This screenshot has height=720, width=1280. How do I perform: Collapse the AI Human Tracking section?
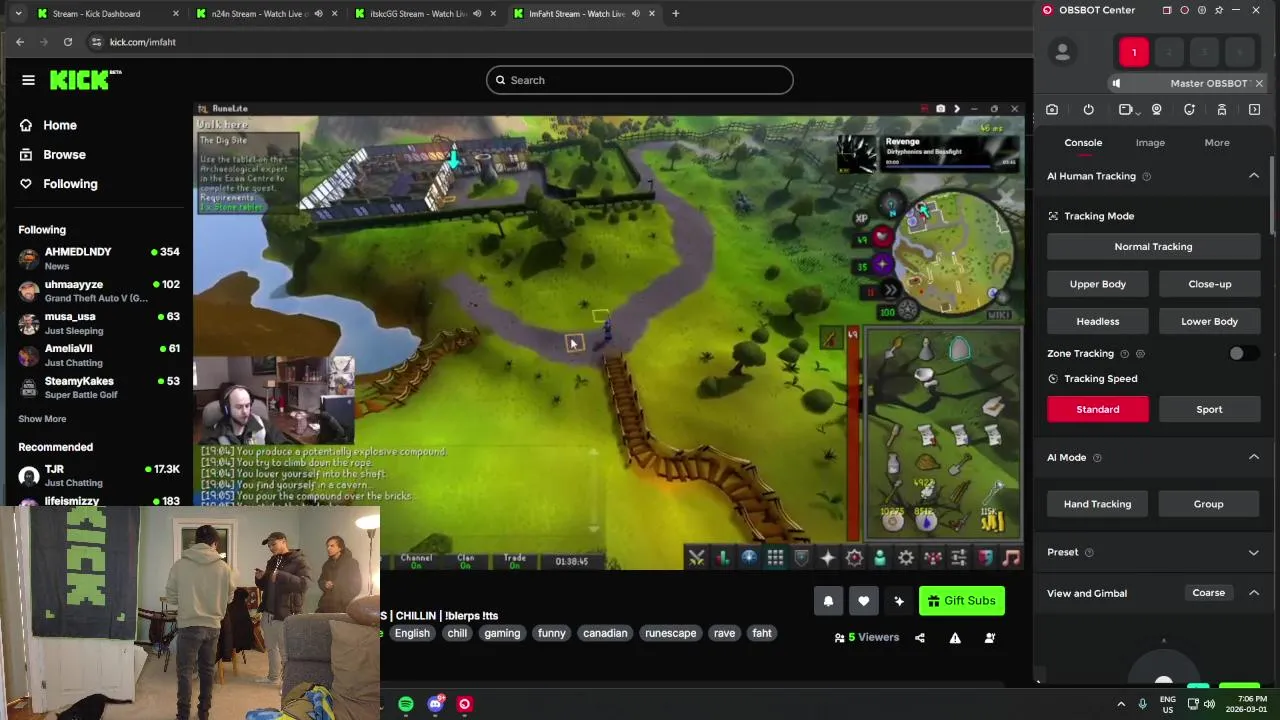[1254, 176]
